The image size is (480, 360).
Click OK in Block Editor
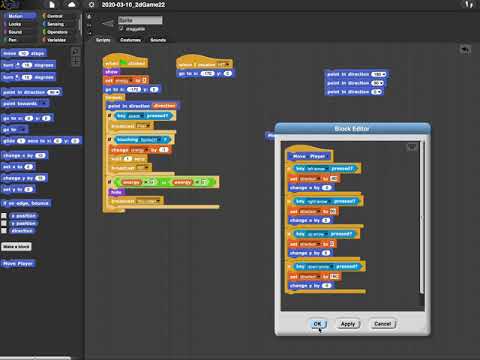point(318,324)
